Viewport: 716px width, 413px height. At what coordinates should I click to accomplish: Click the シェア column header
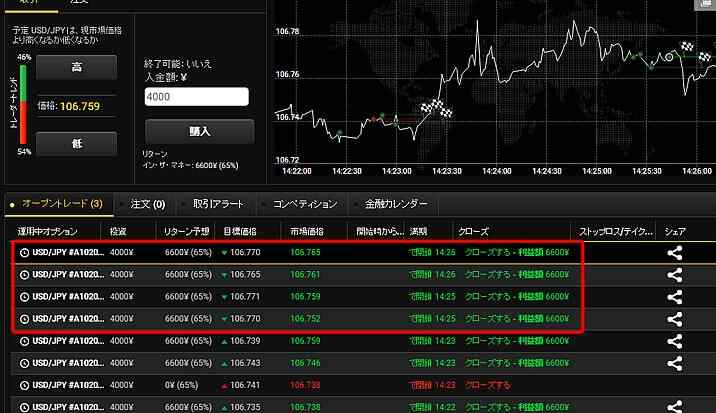tap(675, 232)
